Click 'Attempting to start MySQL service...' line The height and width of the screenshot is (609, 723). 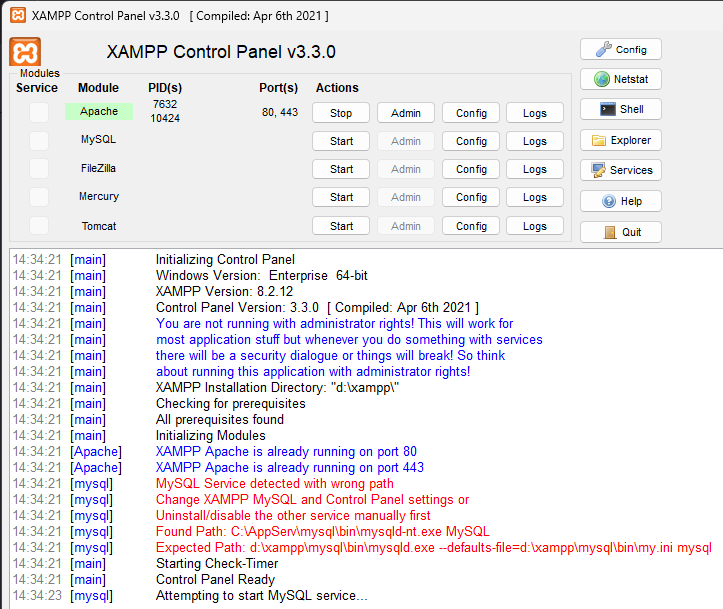click(261, 596)
